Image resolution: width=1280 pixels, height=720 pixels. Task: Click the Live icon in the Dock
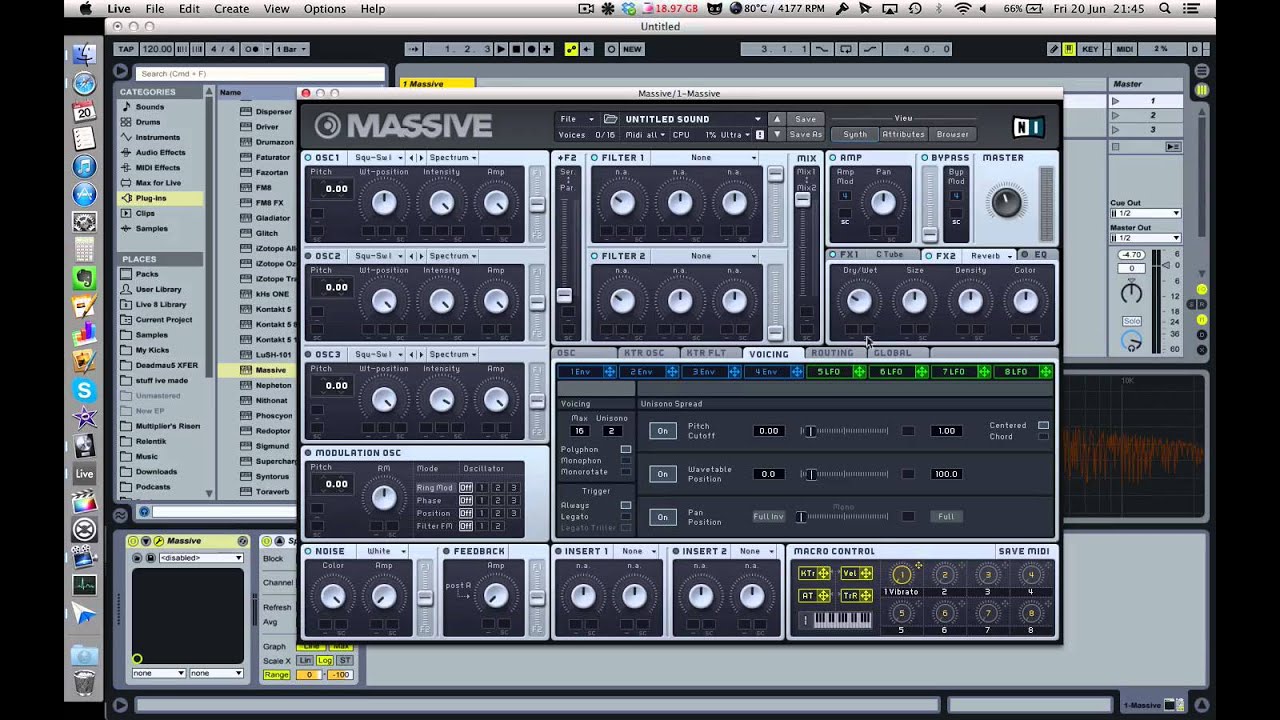click(x=85, y=474)
